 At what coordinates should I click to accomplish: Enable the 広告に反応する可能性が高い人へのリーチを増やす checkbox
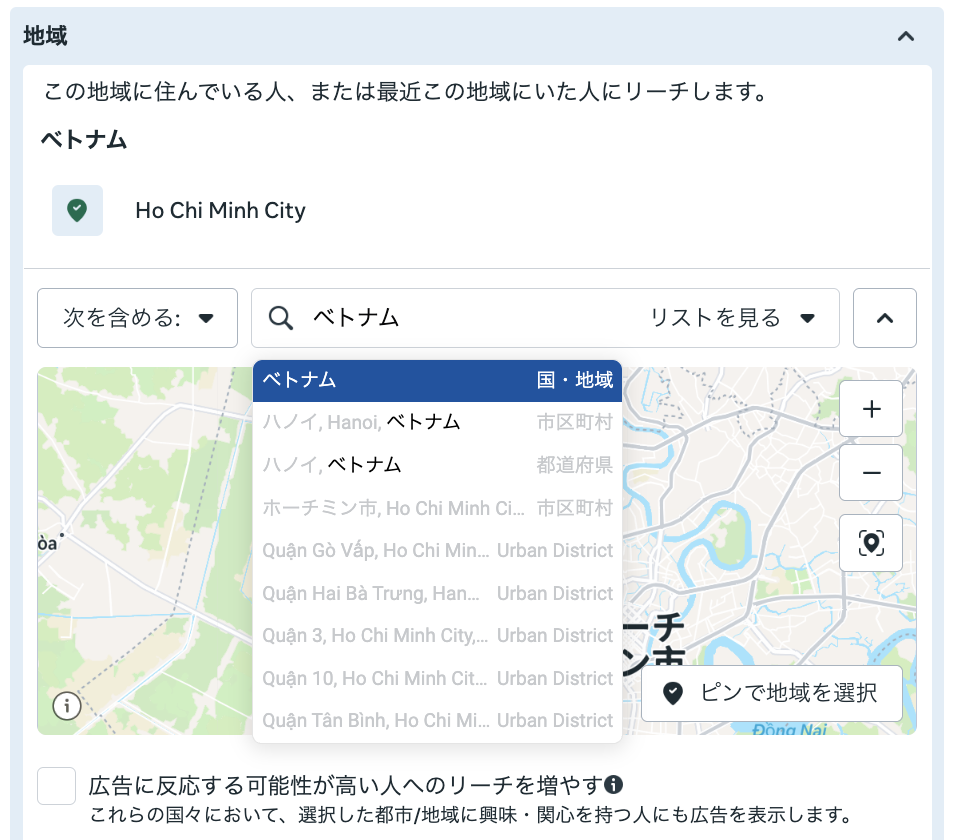click(57, 786)
